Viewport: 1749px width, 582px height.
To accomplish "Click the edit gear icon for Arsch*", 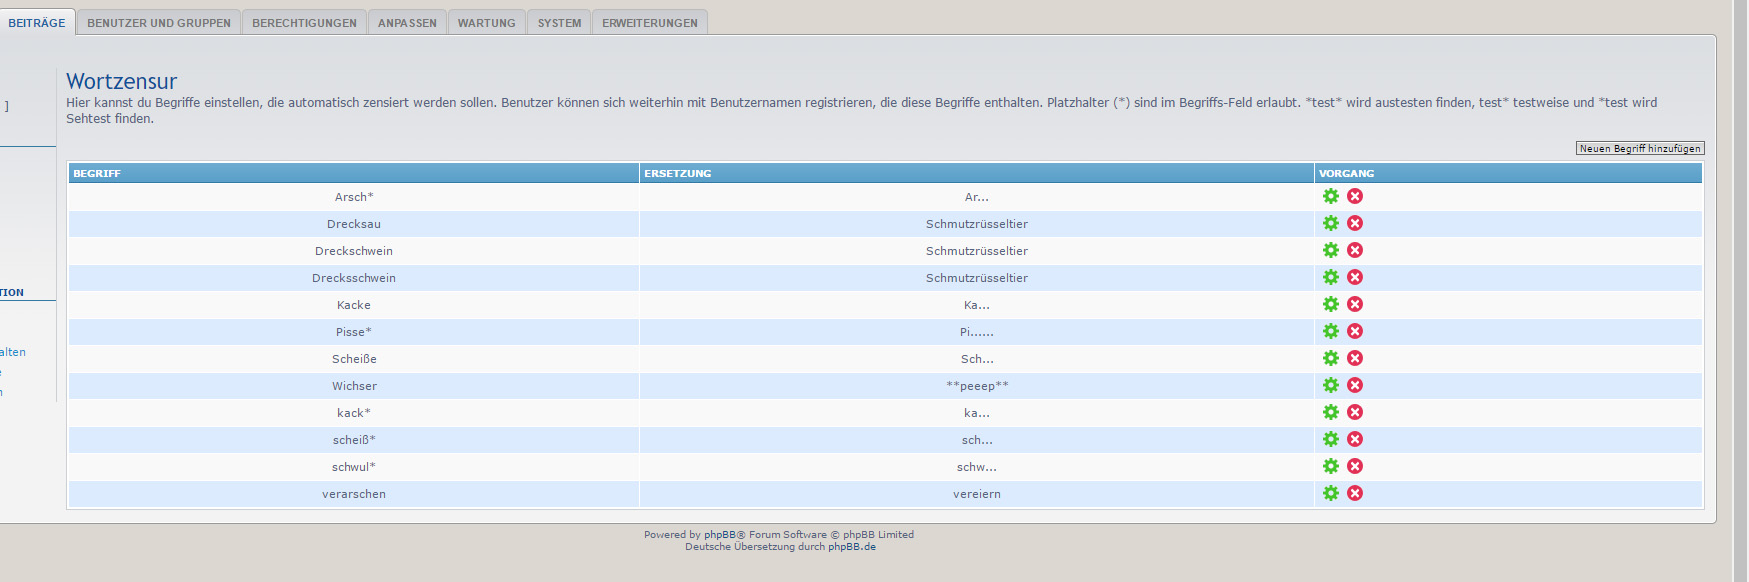I will pos(1330,196).
